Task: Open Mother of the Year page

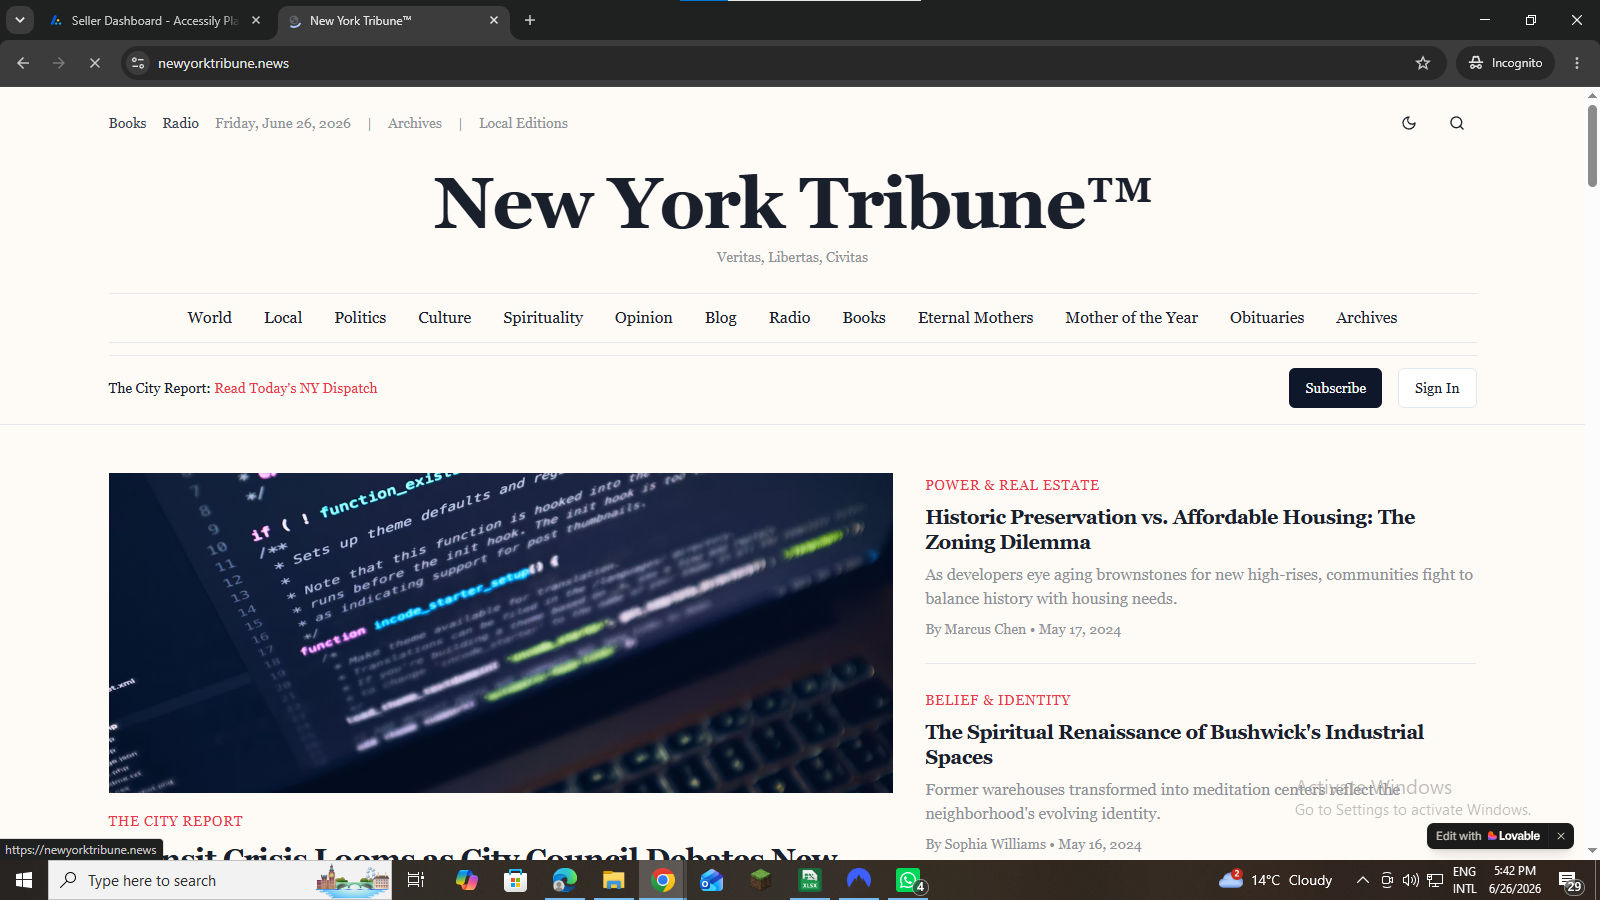Action: [1131, 318]
